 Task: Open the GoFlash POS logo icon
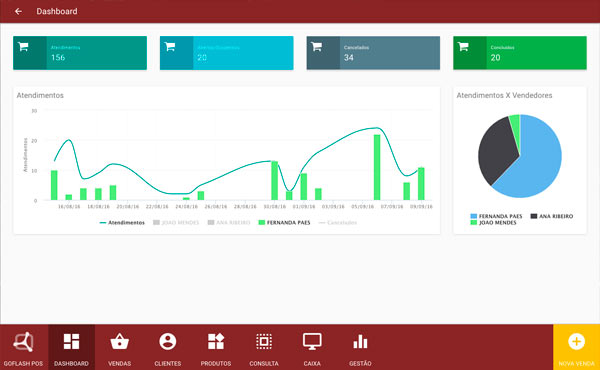click(x=23, y=342)
